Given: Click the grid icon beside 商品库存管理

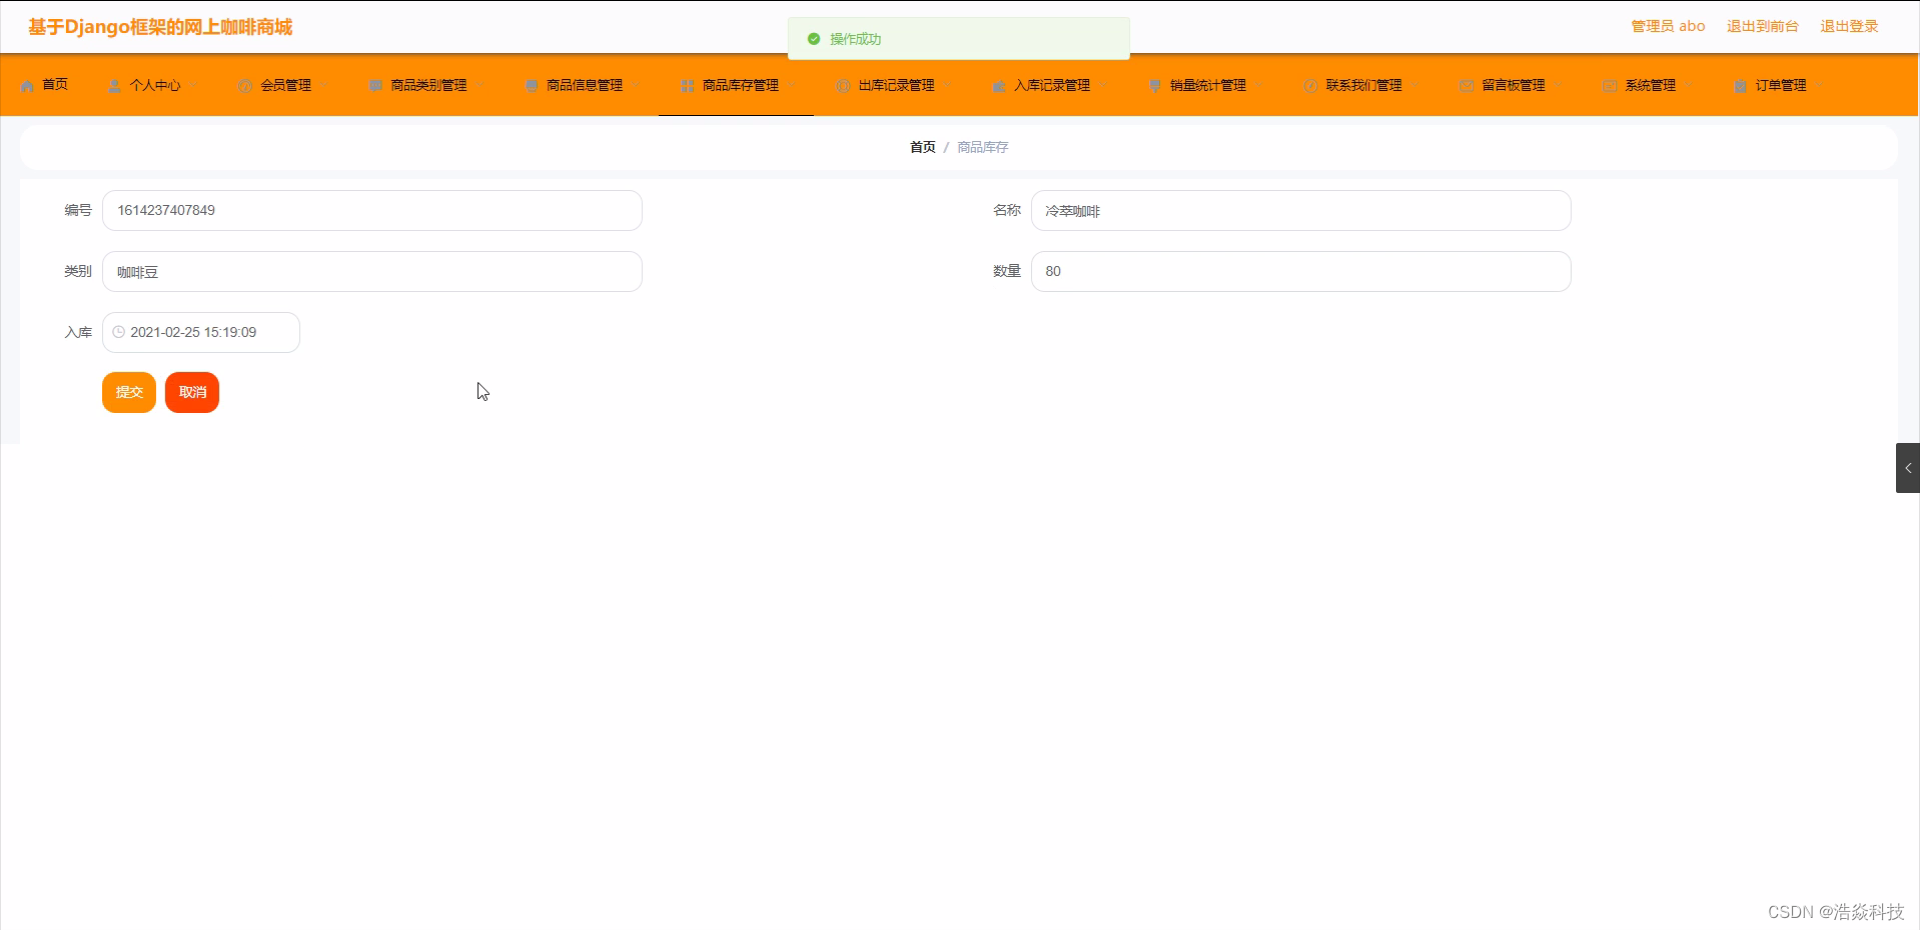Looking at the screenshot, I should coord(685,85).
